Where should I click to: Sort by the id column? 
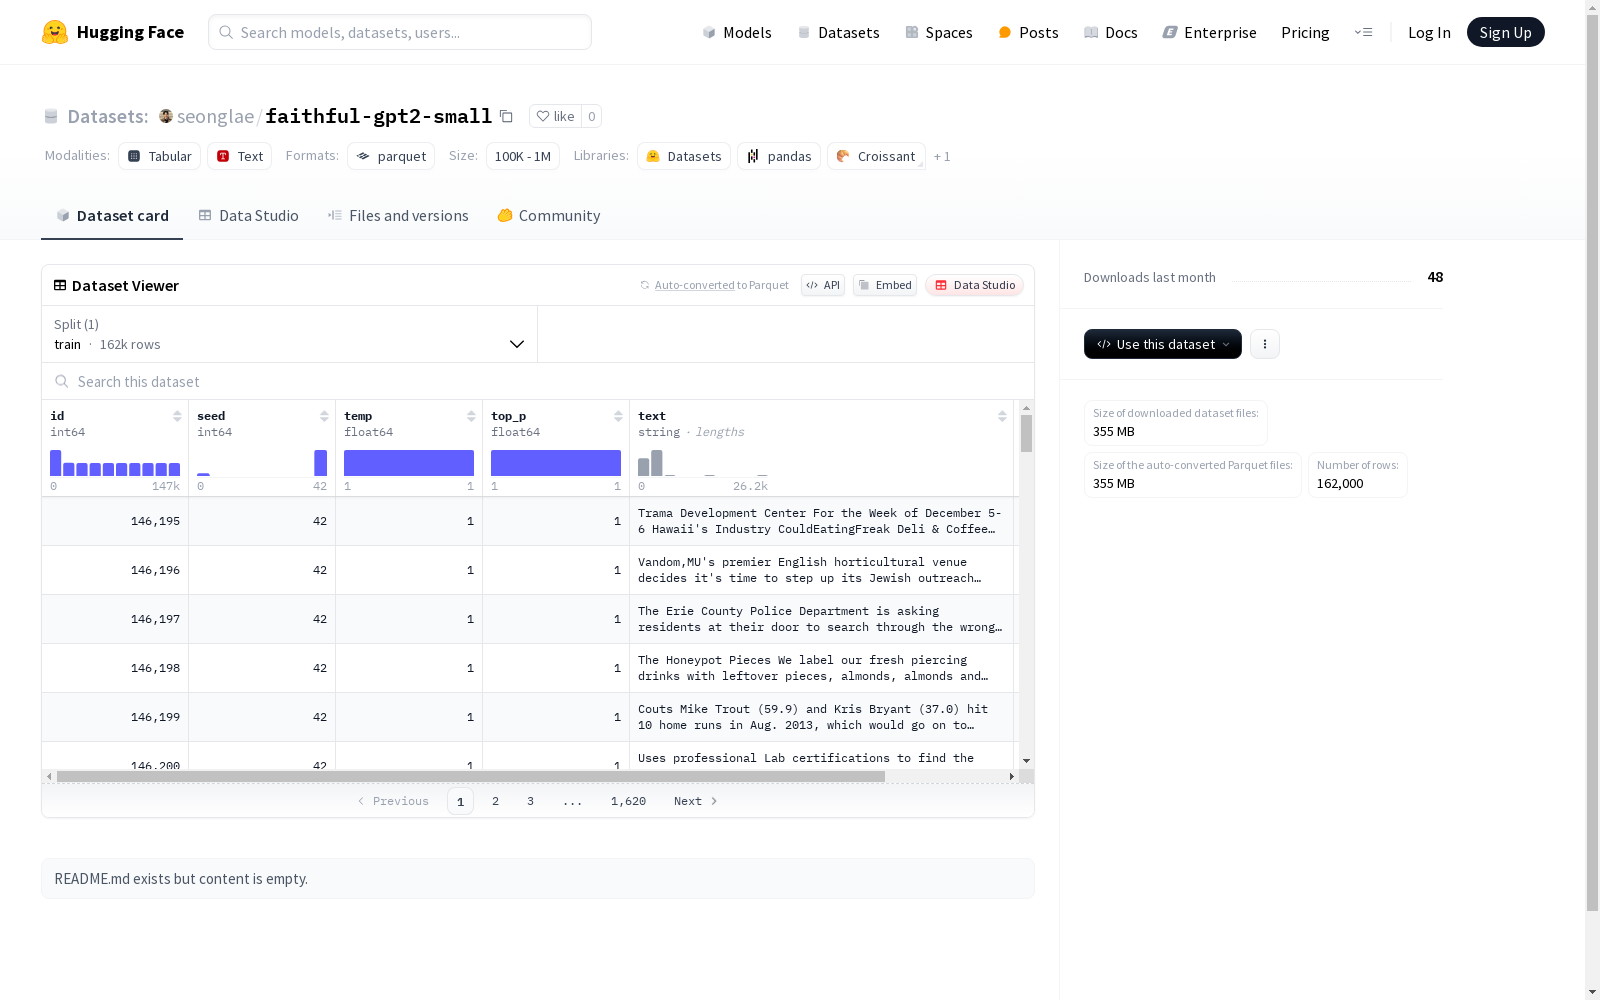(177, 416)
